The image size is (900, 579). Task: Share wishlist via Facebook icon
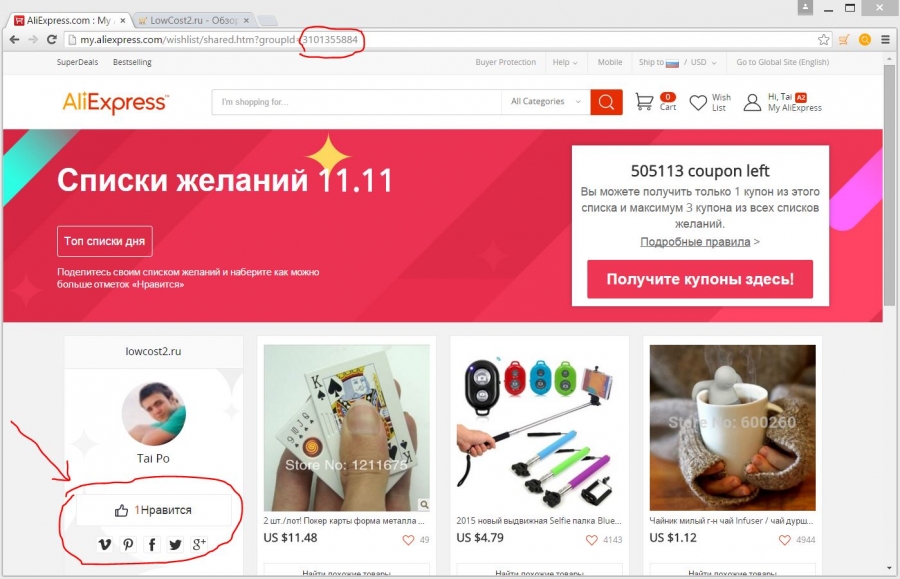152,543
